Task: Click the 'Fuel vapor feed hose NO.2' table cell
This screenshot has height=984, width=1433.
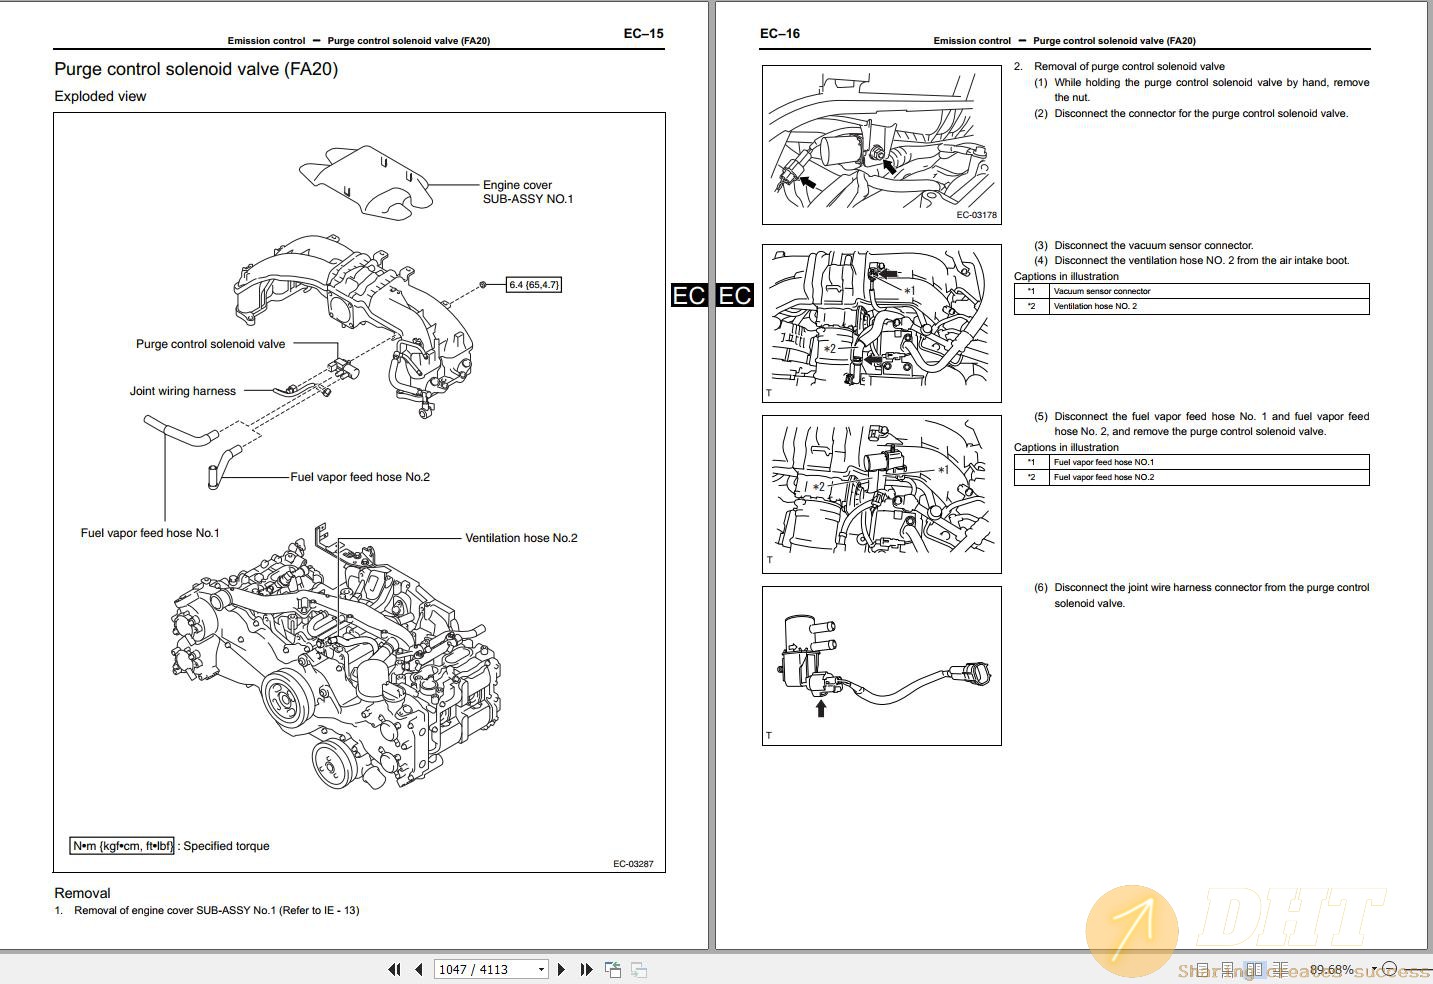Action: point(1209,477)
